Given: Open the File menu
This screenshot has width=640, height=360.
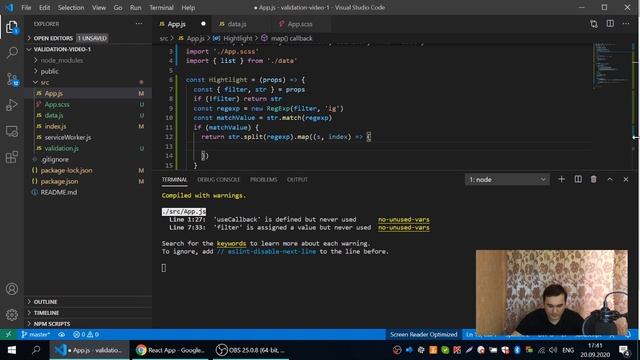Looking at the screenshot, I should pyautogui.click(x=26, y=7).
